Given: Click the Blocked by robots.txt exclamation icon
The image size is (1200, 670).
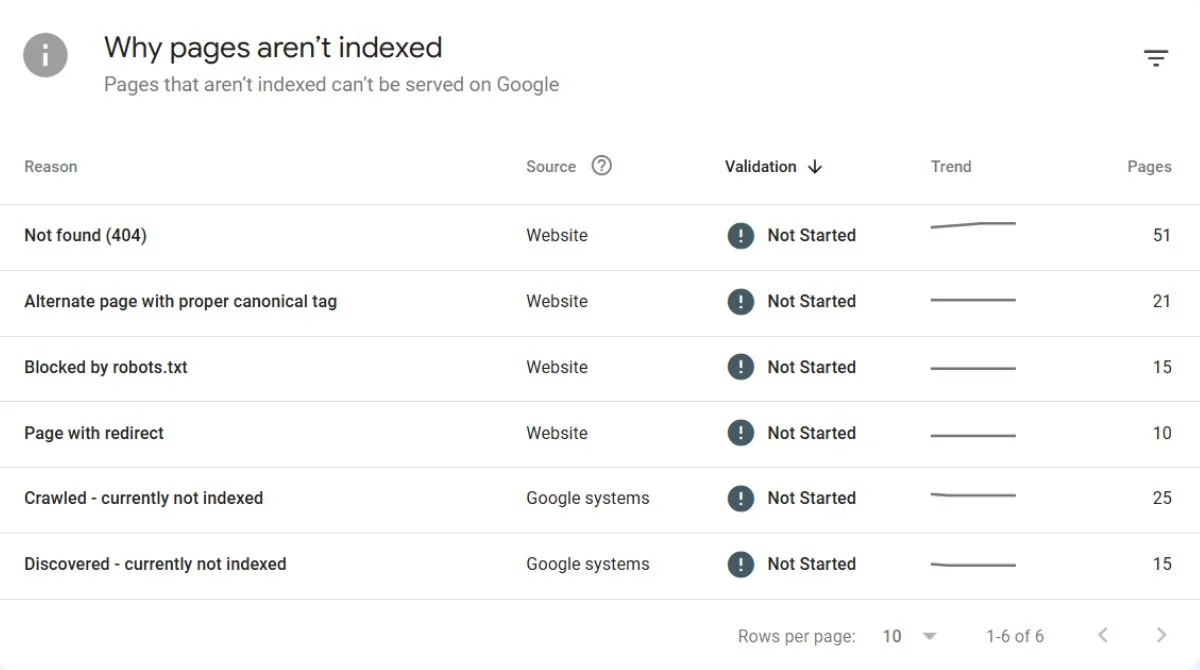Looking at the screenshot, I should [740, 367].
